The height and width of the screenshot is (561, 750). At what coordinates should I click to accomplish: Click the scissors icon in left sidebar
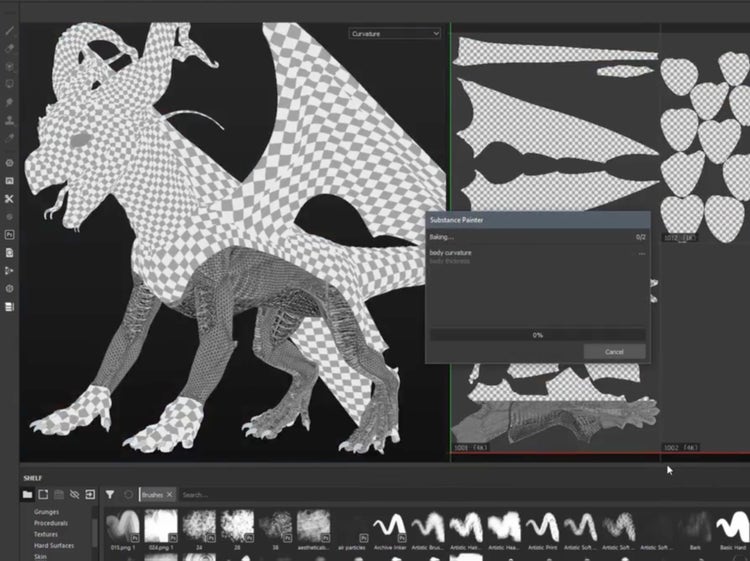point(9,198)
